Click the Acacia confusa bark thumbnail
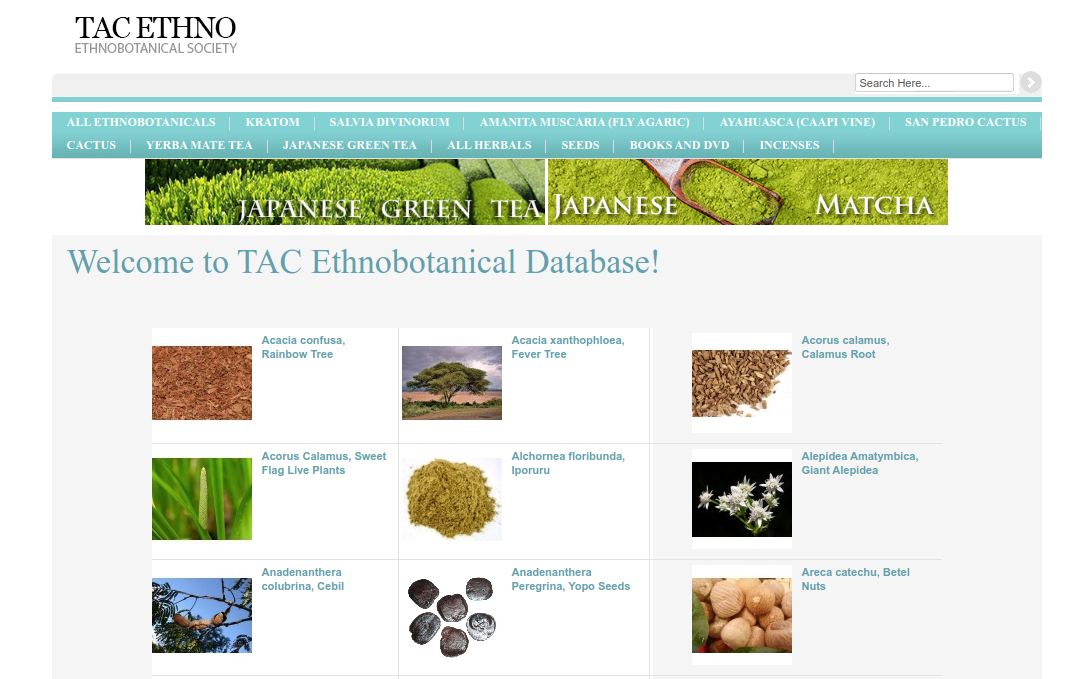 pyautogui.click(x=202, y=383)
